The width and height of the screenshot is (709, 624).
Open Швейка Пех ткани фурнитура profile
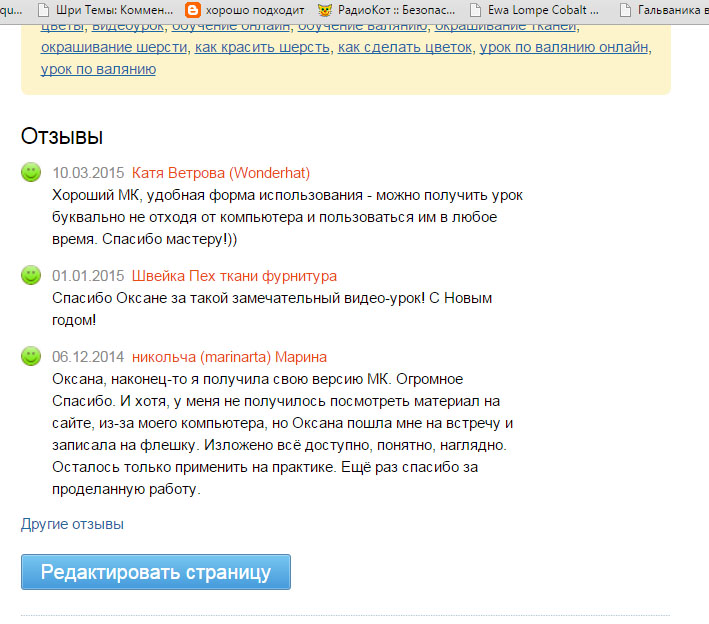point(234,276)
